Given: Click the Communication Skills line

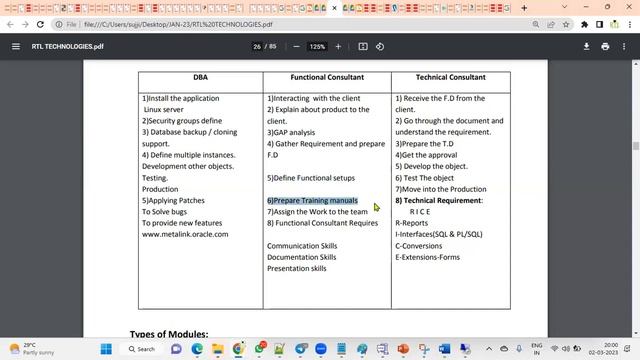Looking at the screenshot, I should [x=302, y=246].
